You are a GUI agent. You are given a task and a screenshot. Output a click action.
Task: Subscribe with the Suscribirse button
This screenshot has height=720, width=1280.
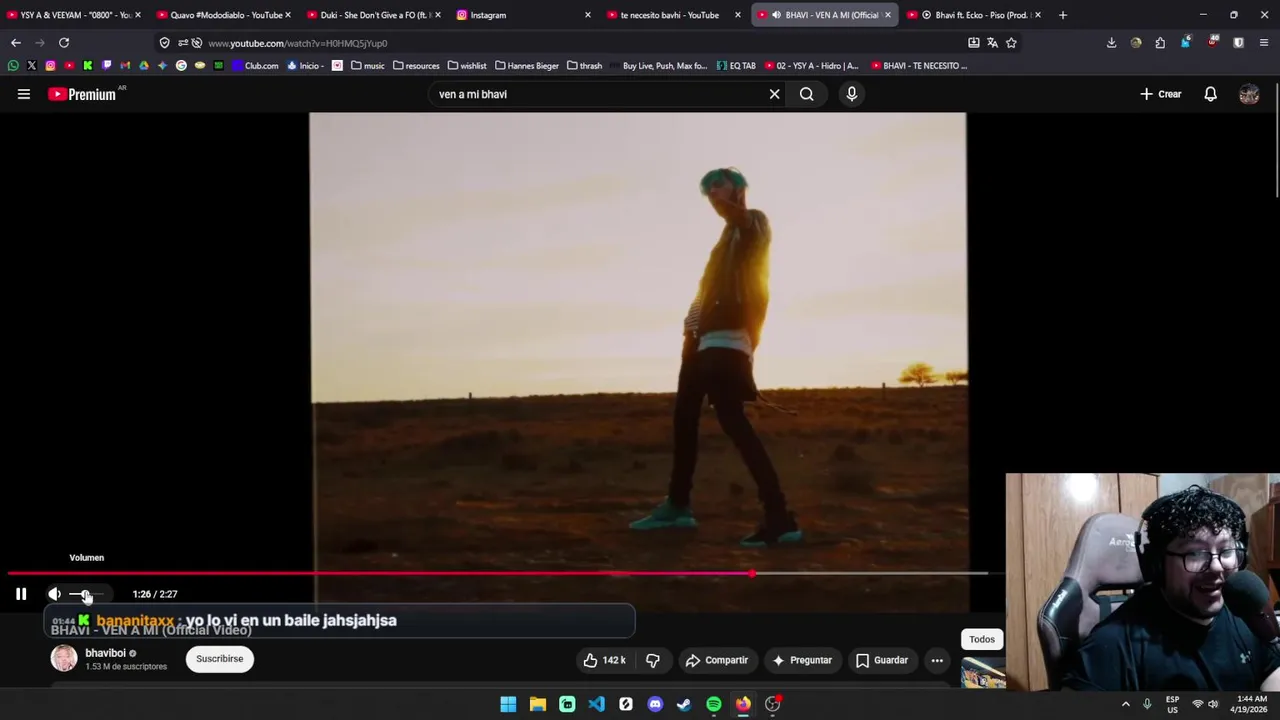tap(220, 659)
